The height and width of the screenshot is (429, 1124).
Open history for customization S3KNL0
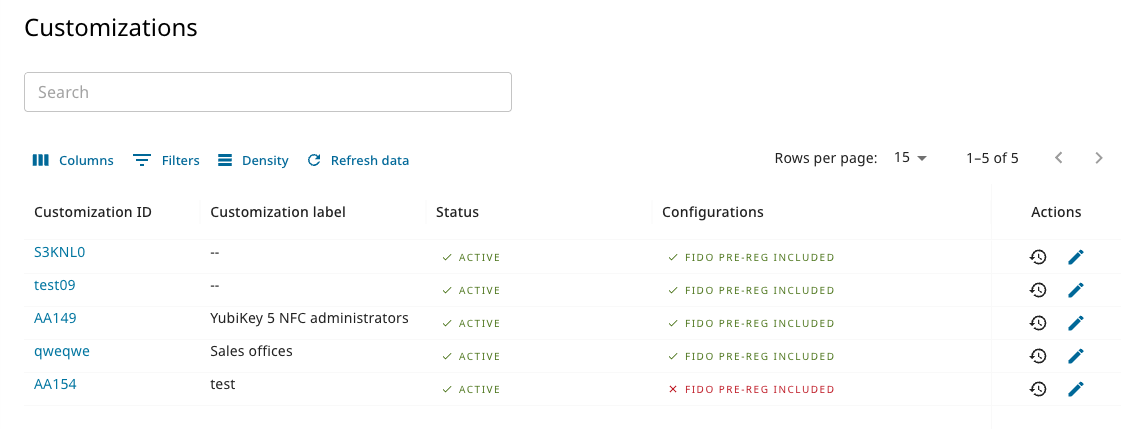[x=1038, y=257]
